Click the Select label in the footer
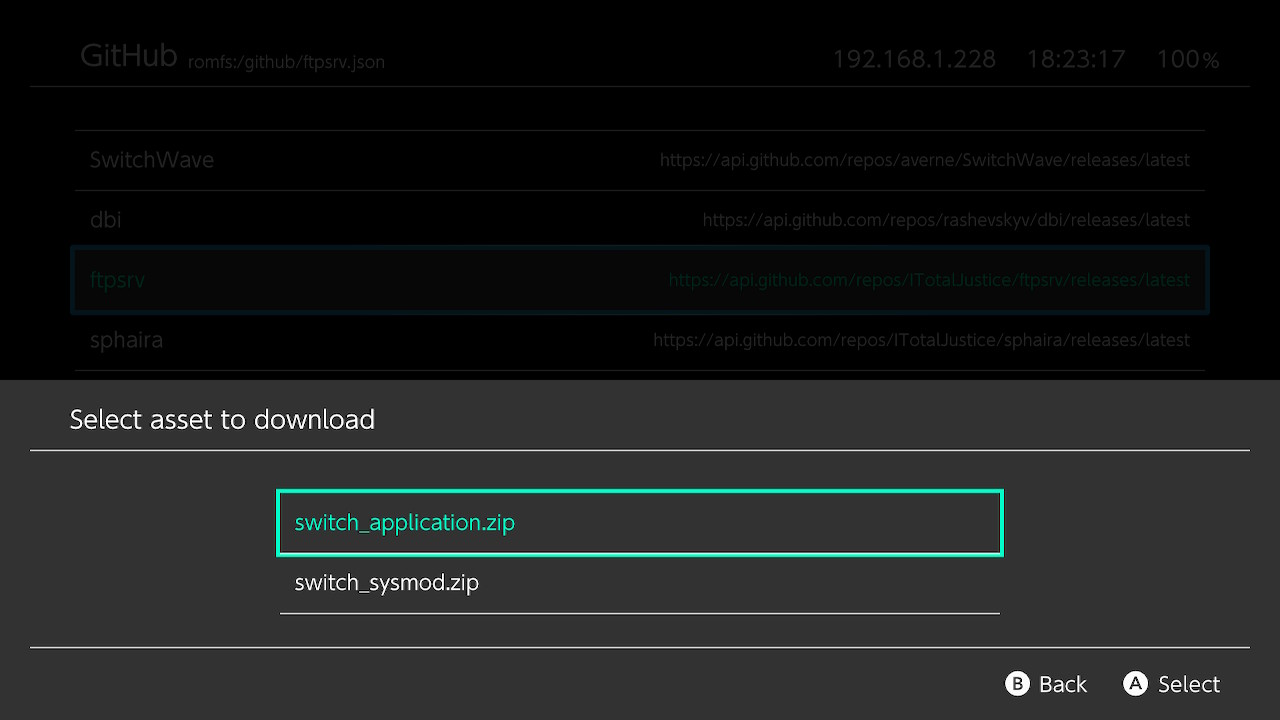Screen dimensions: 1280x720 (1189, 684)
